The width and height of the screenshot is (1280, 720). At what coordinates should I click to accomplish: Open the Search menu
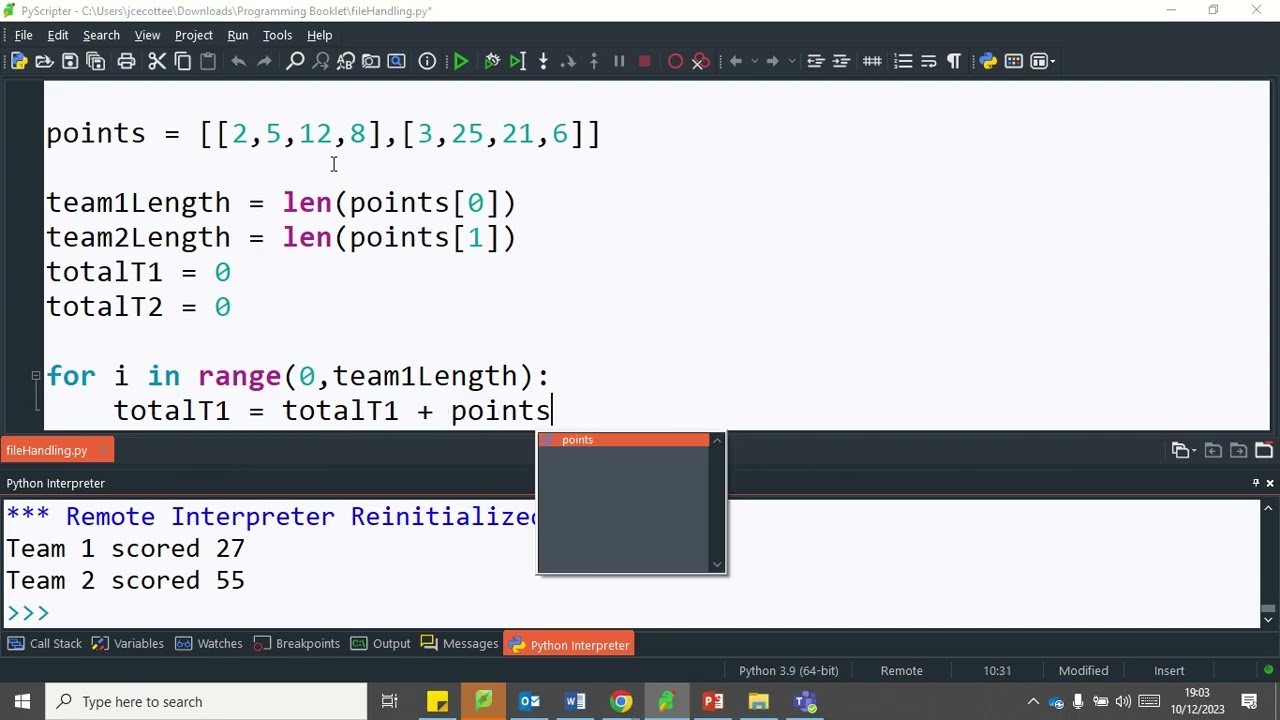[x=101, y=35]
